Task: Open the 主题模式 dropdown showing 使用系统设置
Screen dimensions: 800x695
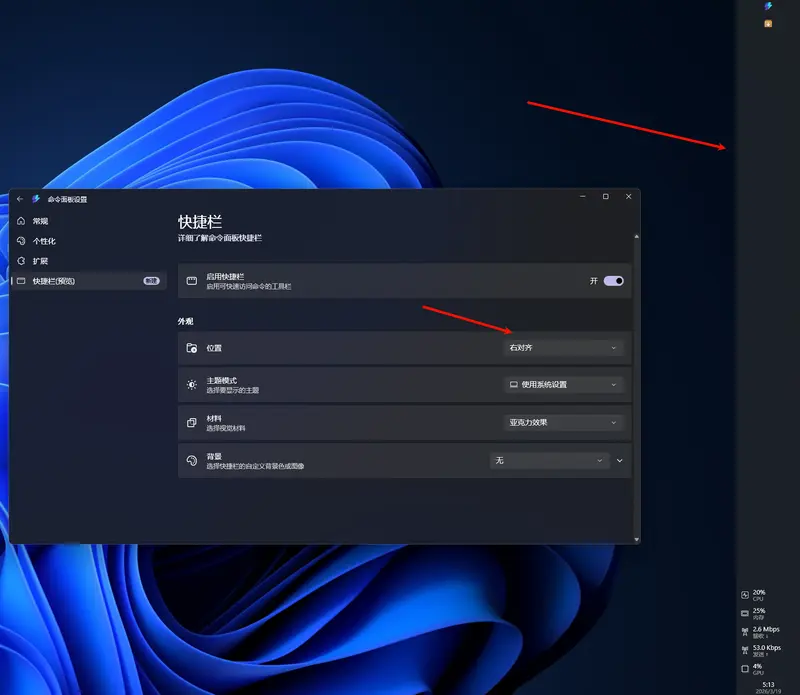Action: 563,386
